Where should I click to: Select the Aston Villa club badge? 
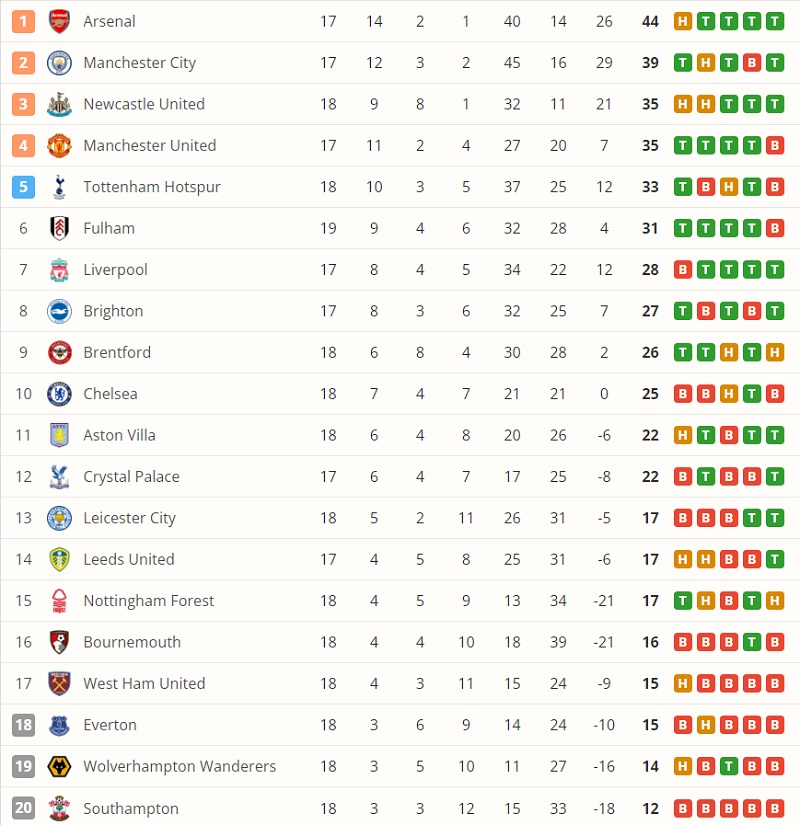[x=59, y=434]
